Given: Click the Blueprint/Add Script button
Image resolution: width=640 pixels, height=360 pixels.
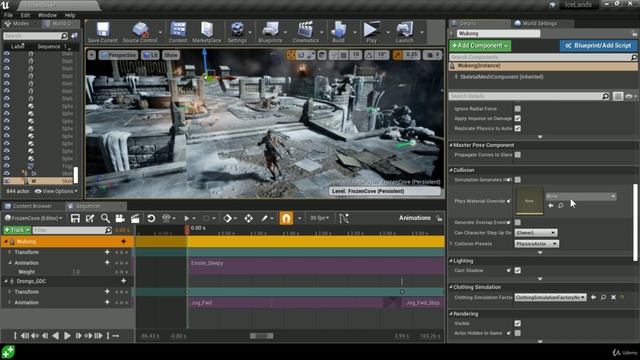Looking at the screenshot, I should pos(598,46).
